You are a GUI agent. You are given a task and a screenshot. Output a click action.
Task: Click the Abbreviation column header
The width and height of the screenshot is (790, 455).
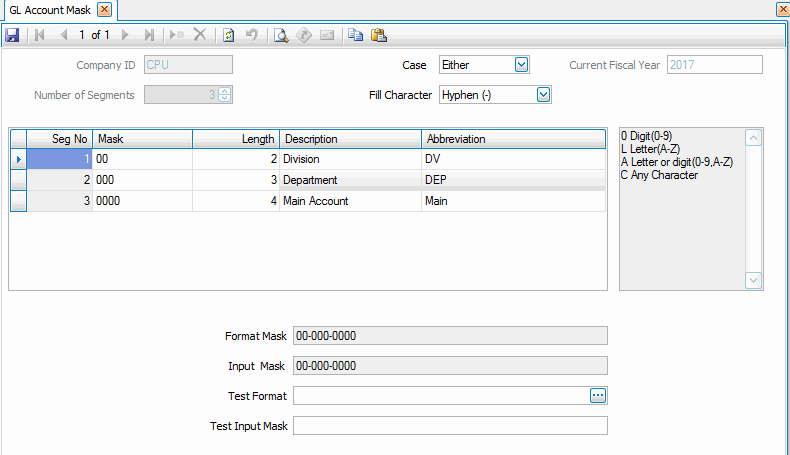[x=512, y=139]
